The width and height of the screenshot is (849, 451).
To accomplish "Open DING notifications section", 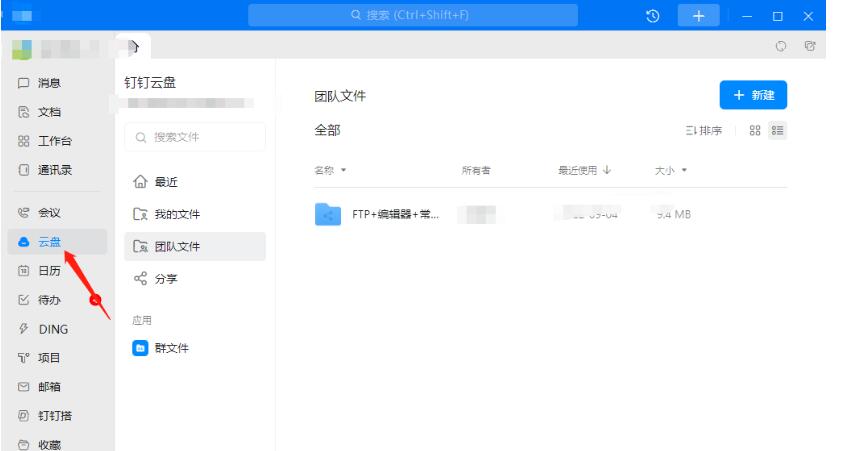I will click(x=43, y=329).
